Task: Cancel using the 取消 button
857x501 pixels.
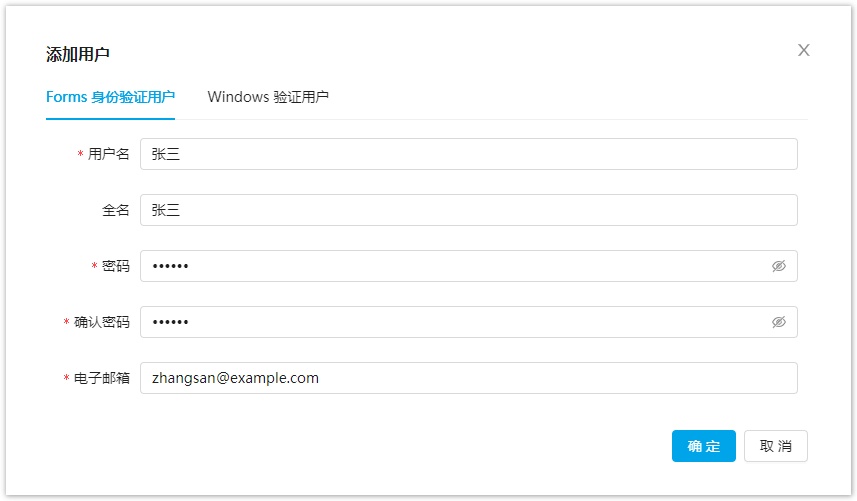Action: point(776,446)
